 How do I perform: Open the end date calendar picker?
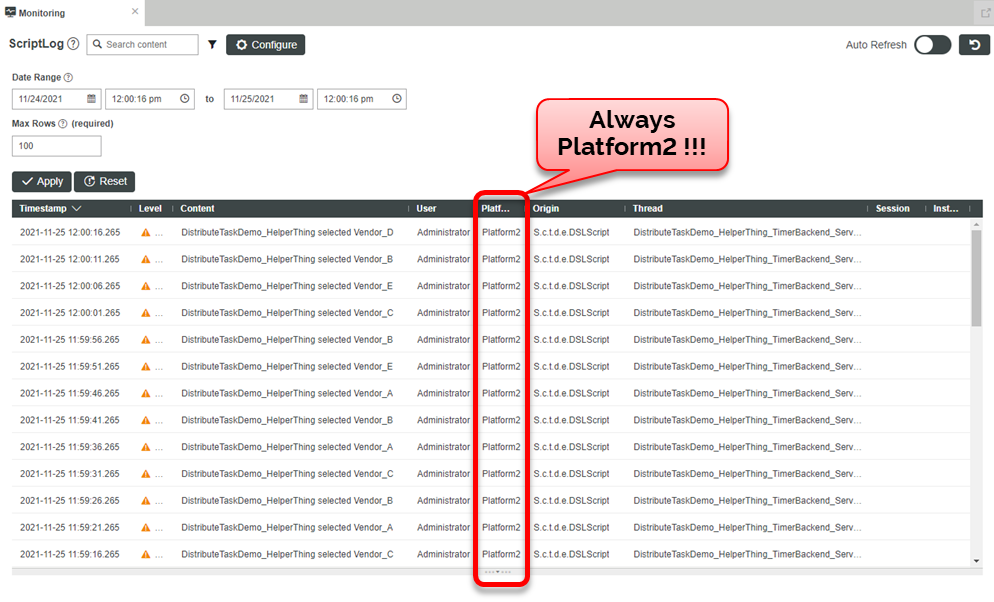pyautogui.click(x=304, y=99)
